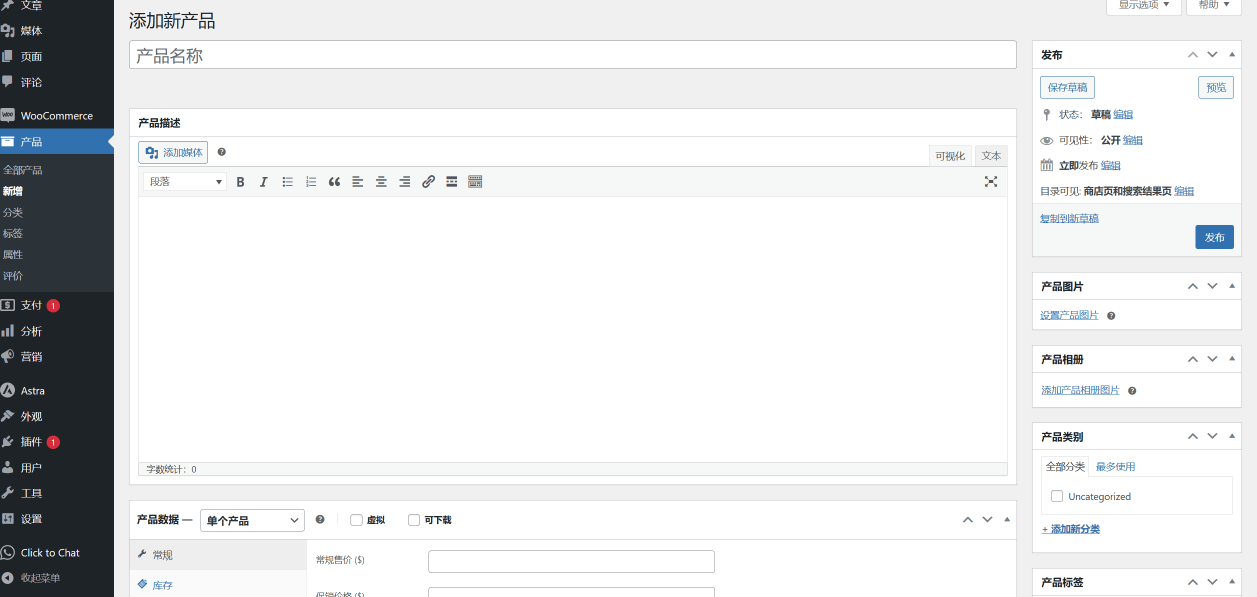The height and width of the screenshot is (597, 1257).
Task: Insert a numbered list
Action: click(x=311, y=182)
